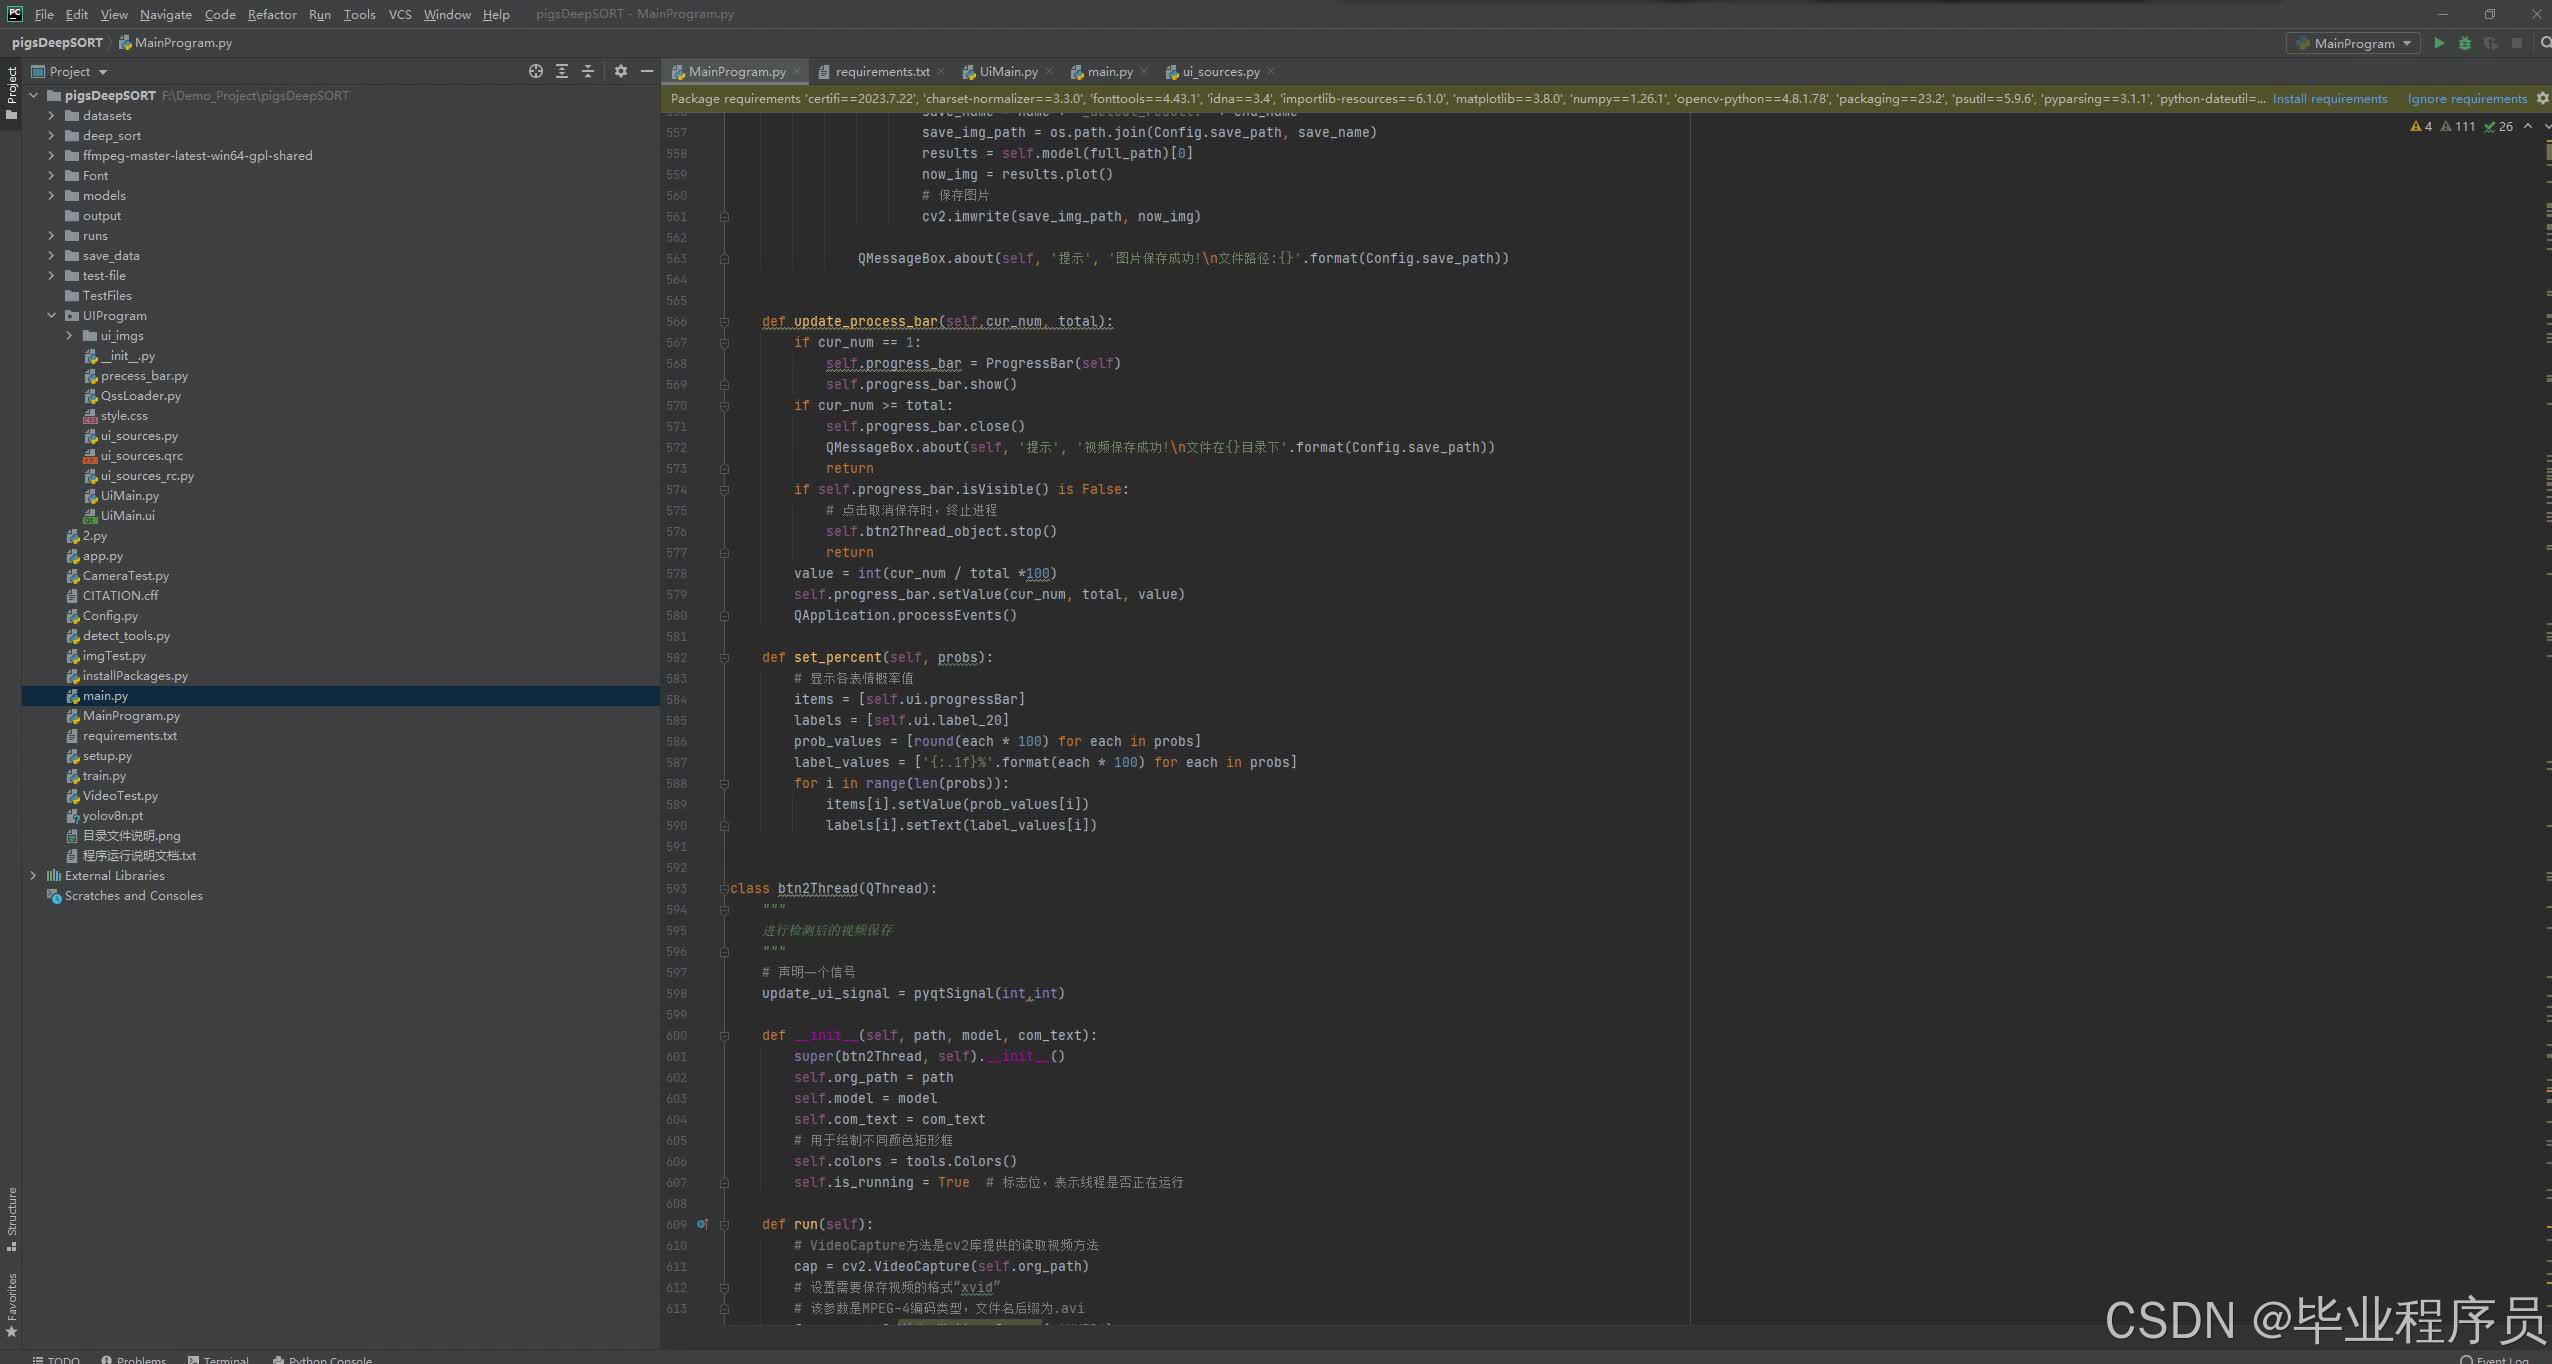This screenshot has height=1364, width=2552.
Task: Open Search Everywhere magnifier icon
Action: (2545, 43)
